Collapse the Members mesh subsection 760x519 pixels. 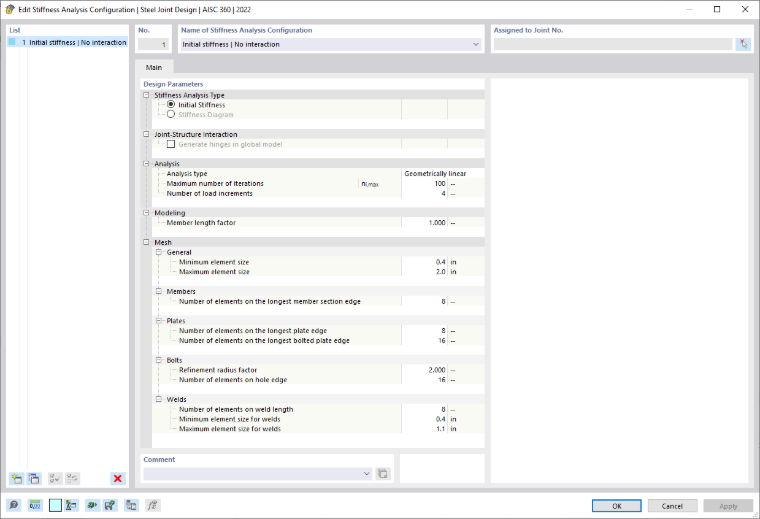point(158,291)
